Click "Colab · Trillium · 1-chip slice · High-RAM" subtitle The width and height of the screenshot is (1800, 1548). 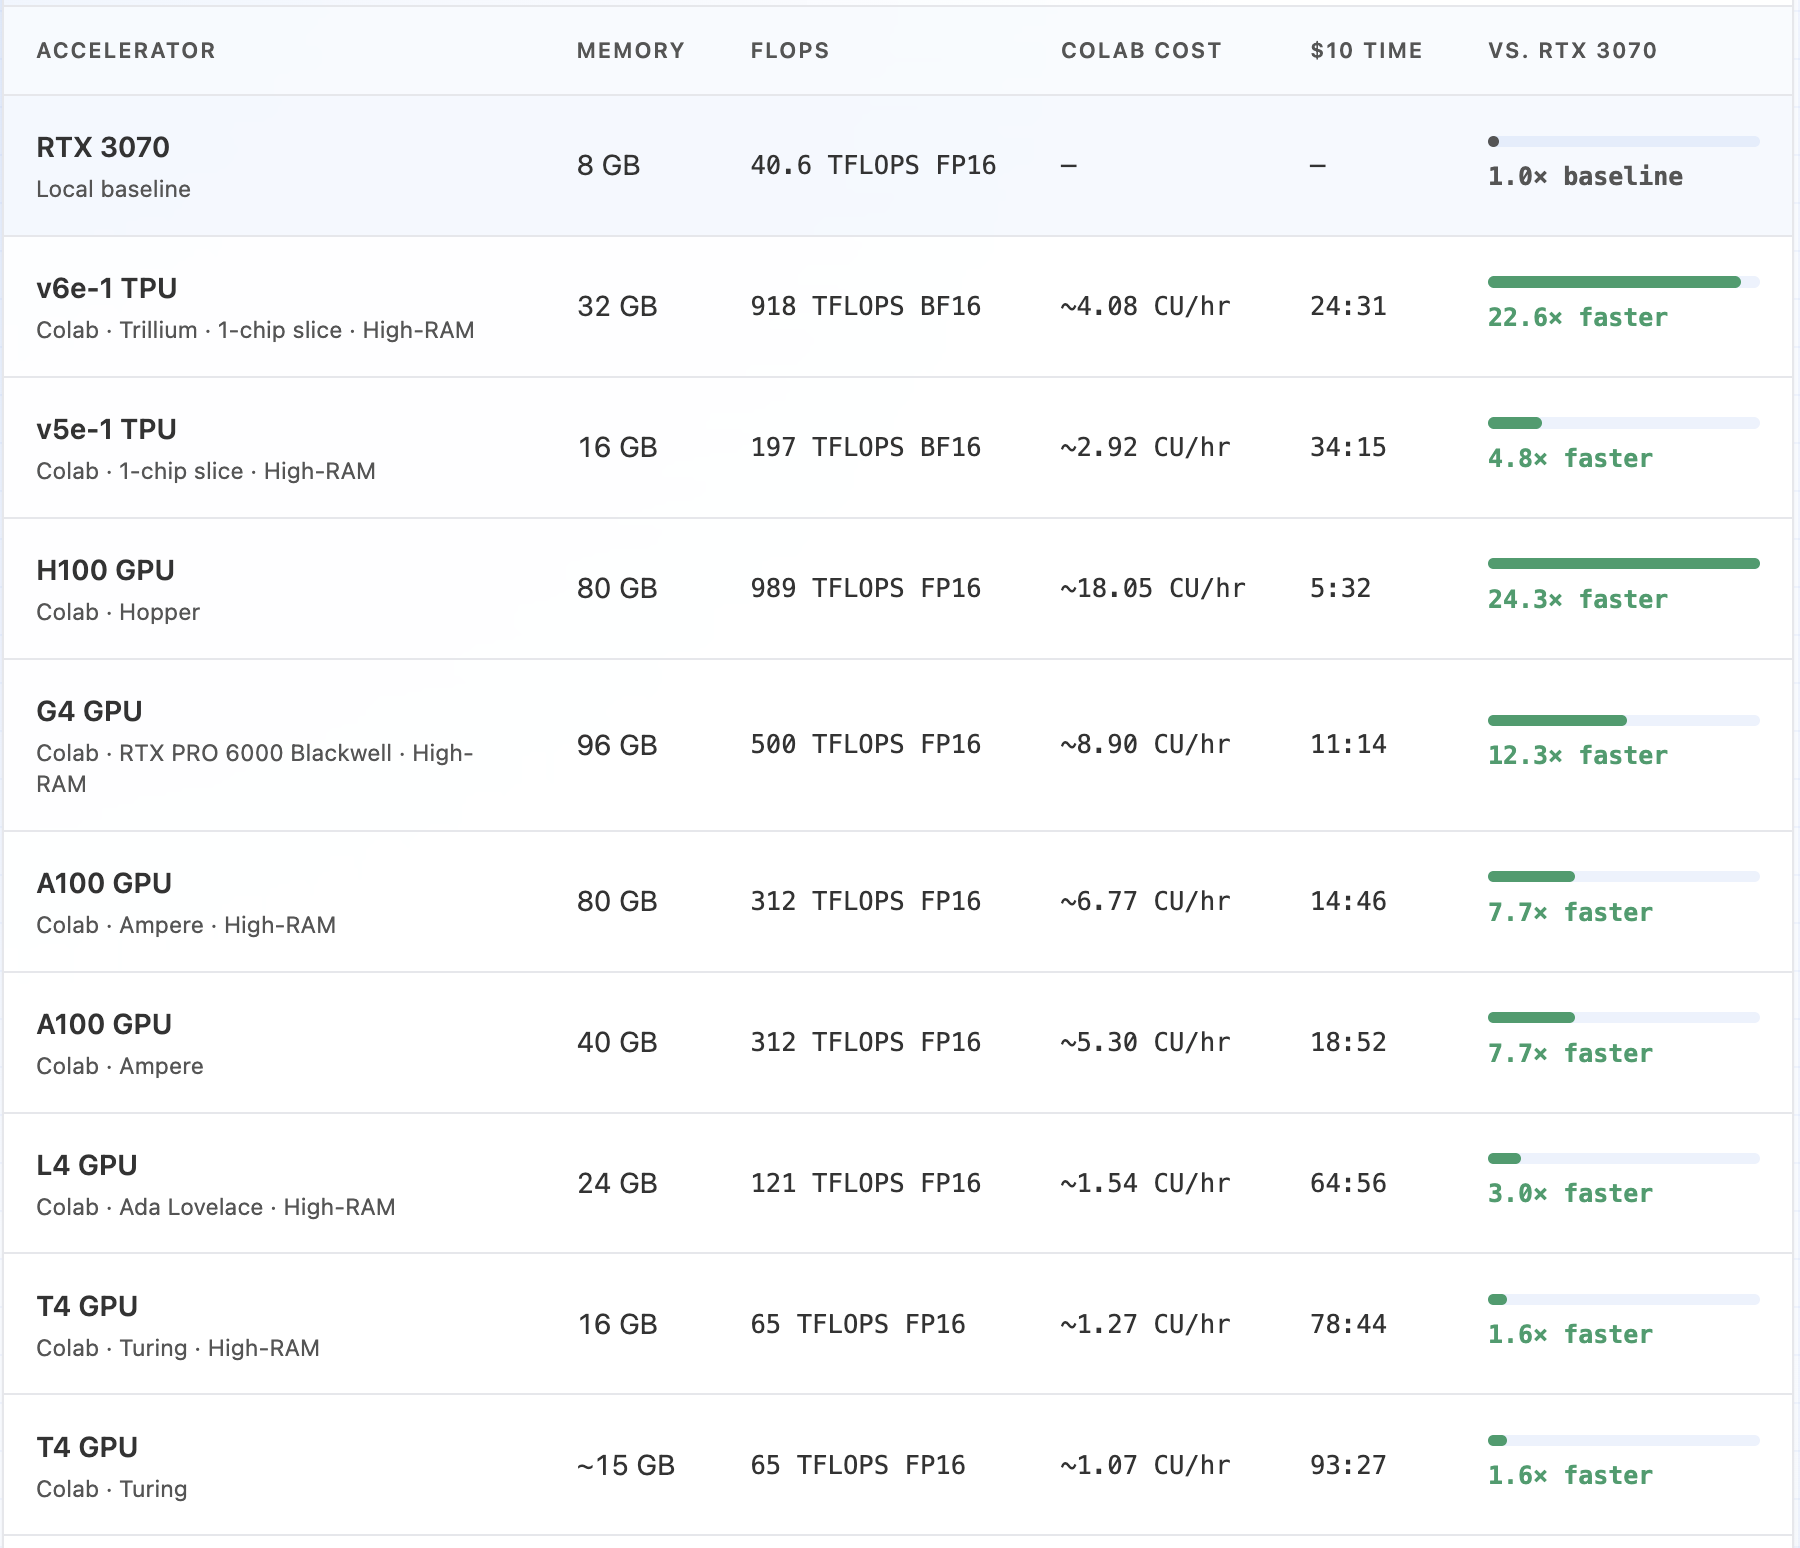[x=255, y=330]
